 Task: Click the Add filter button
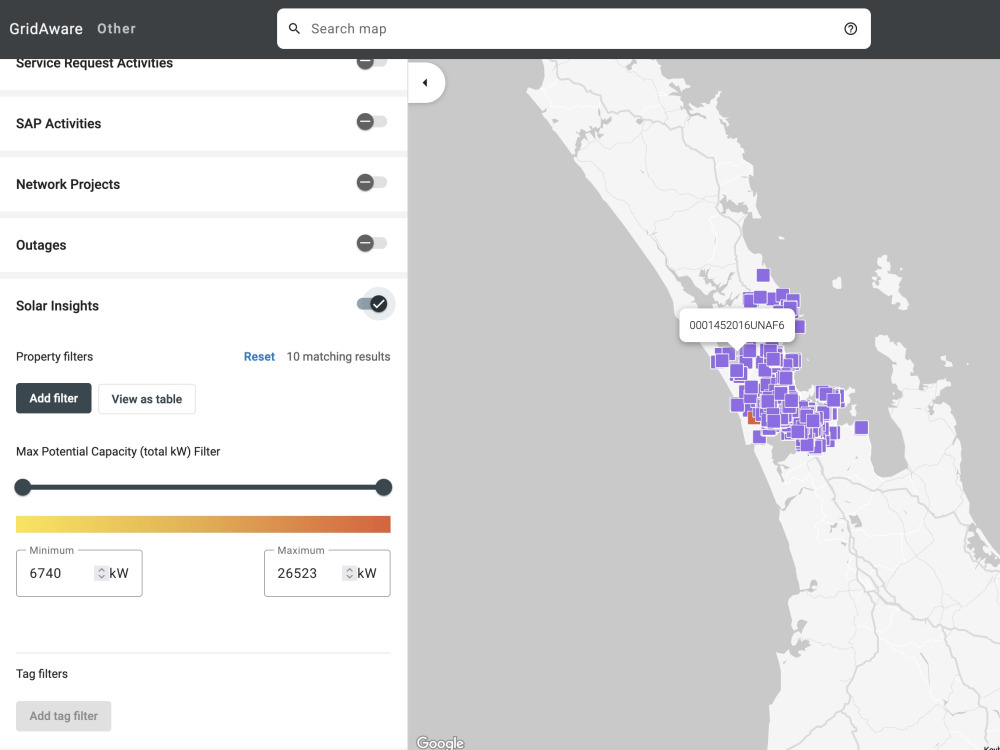tap(54, 398)
